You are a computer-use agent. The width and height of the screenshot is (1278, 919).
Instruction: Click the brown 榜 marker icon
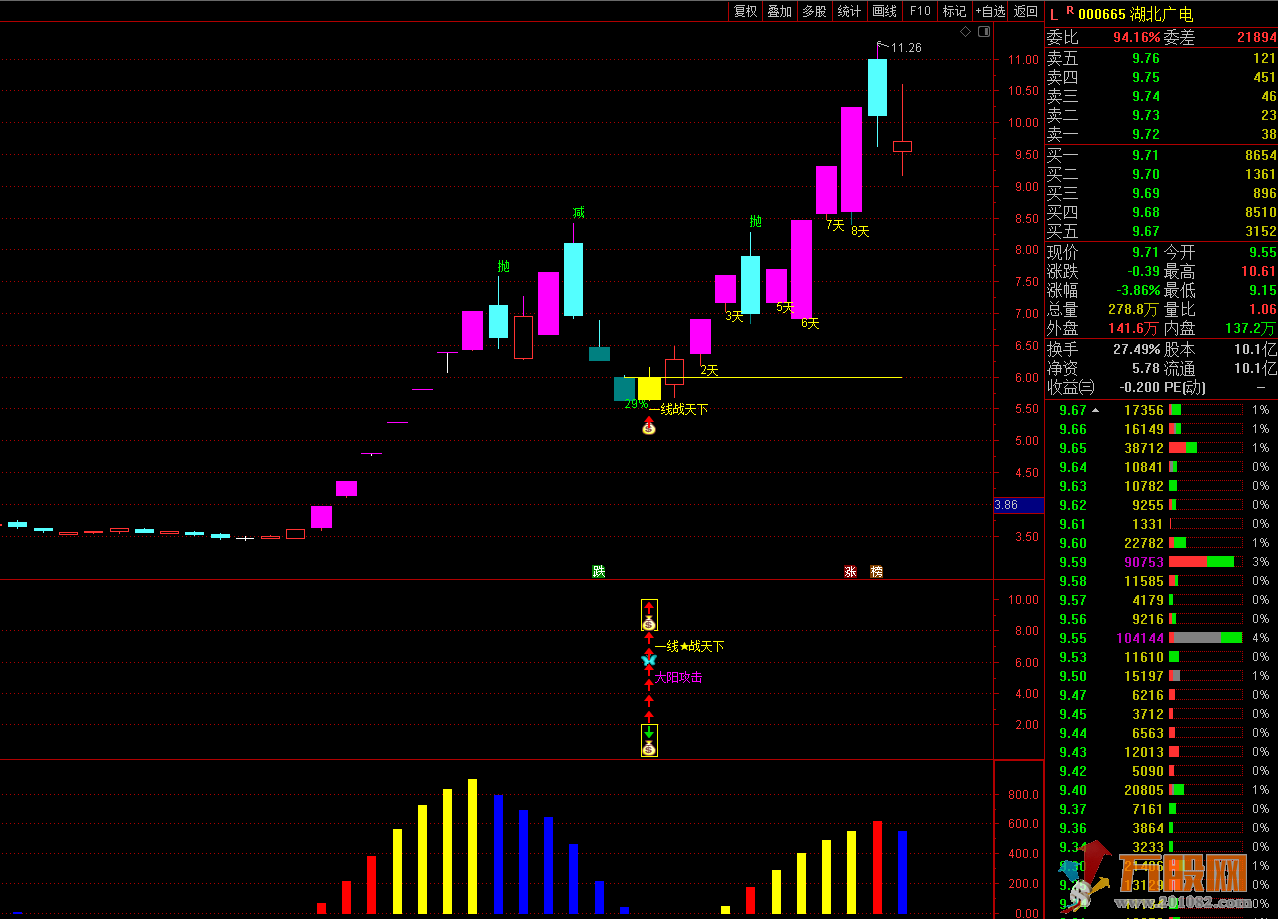876,572
